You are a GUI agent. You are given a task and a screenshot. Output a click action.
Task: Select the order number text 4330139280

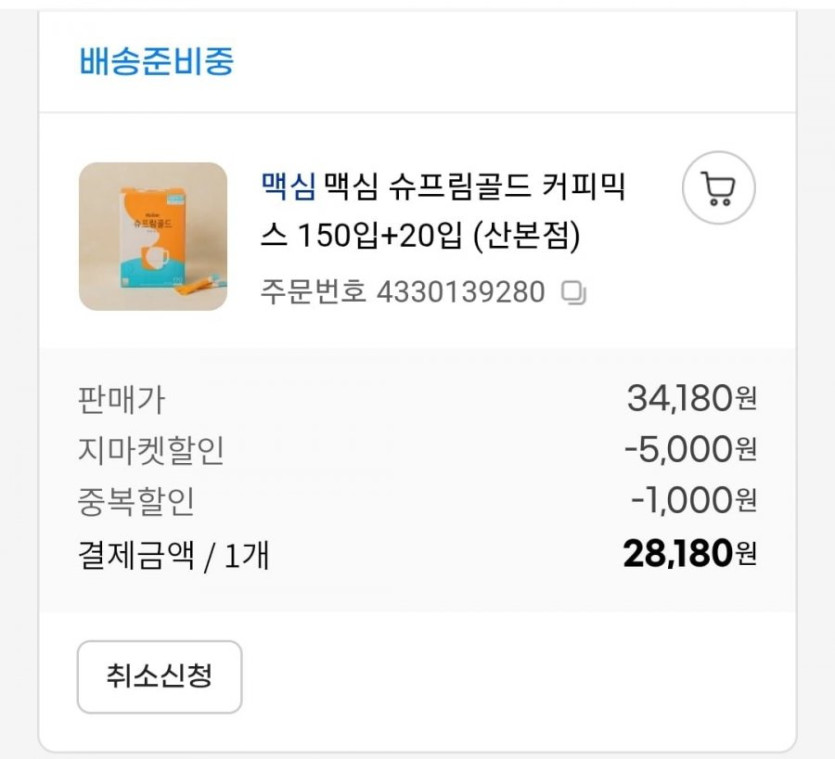(x=460, y=293)
